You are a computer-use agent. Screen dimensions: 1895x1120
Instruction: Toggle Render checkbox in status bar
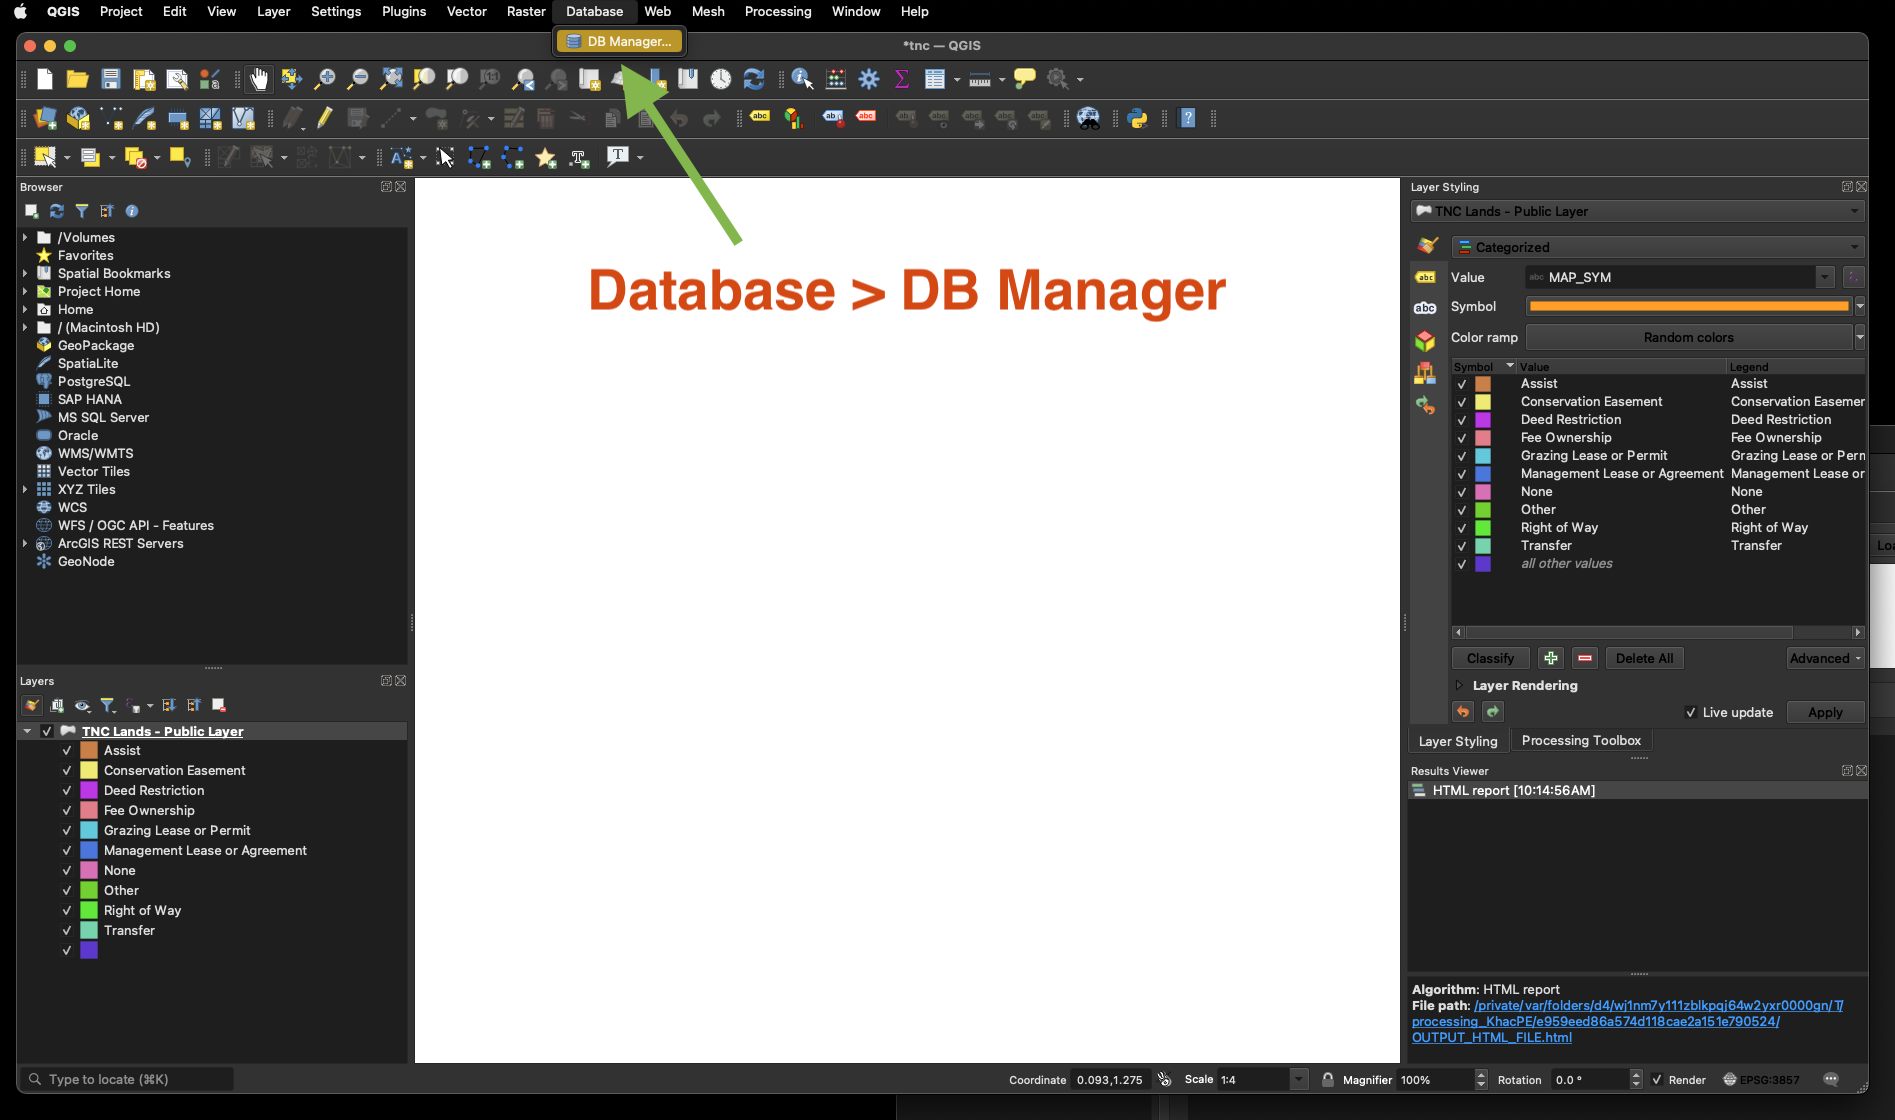coord(1657,1079)
